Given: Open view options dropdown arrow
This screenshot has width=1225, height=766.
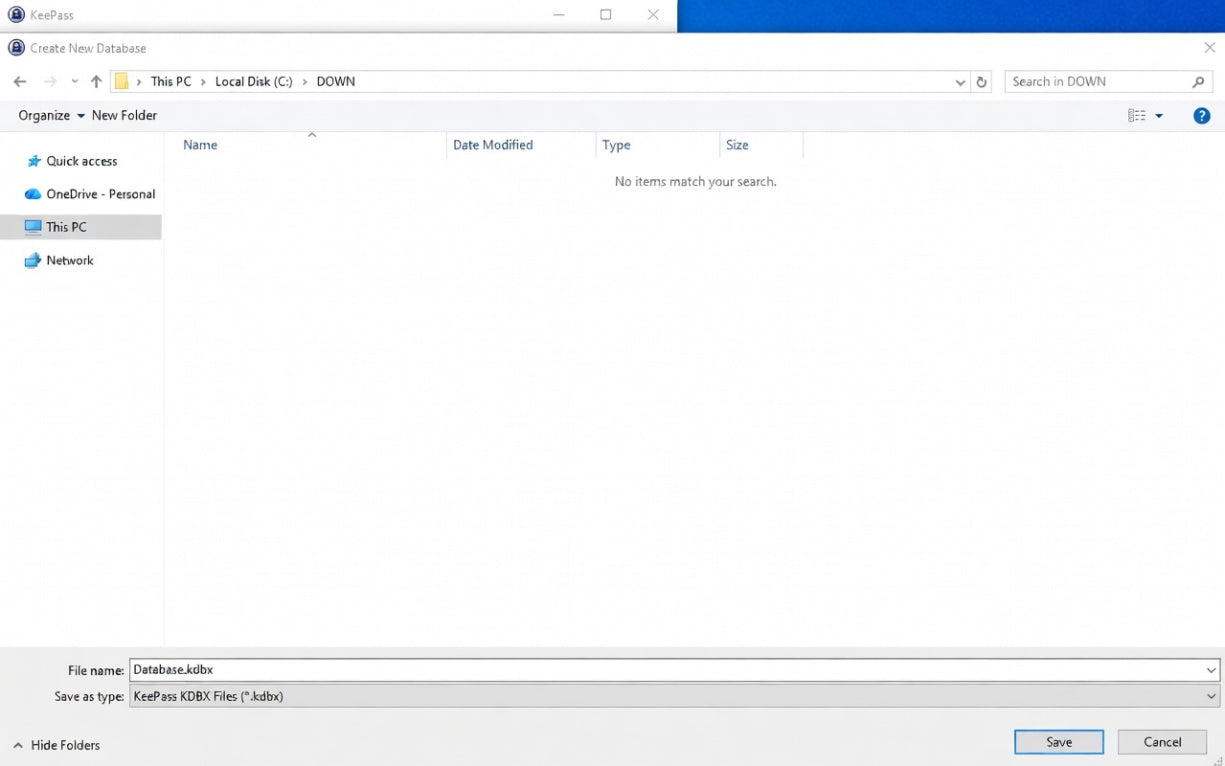Looking at the screenshot, I should pyautogui.click(x=1159, y=116).
